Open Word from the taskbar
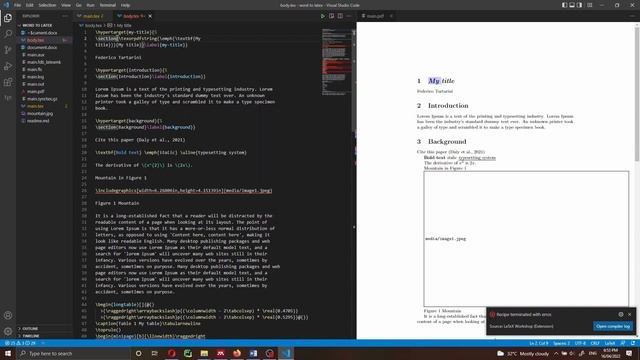 pos(253,353)
